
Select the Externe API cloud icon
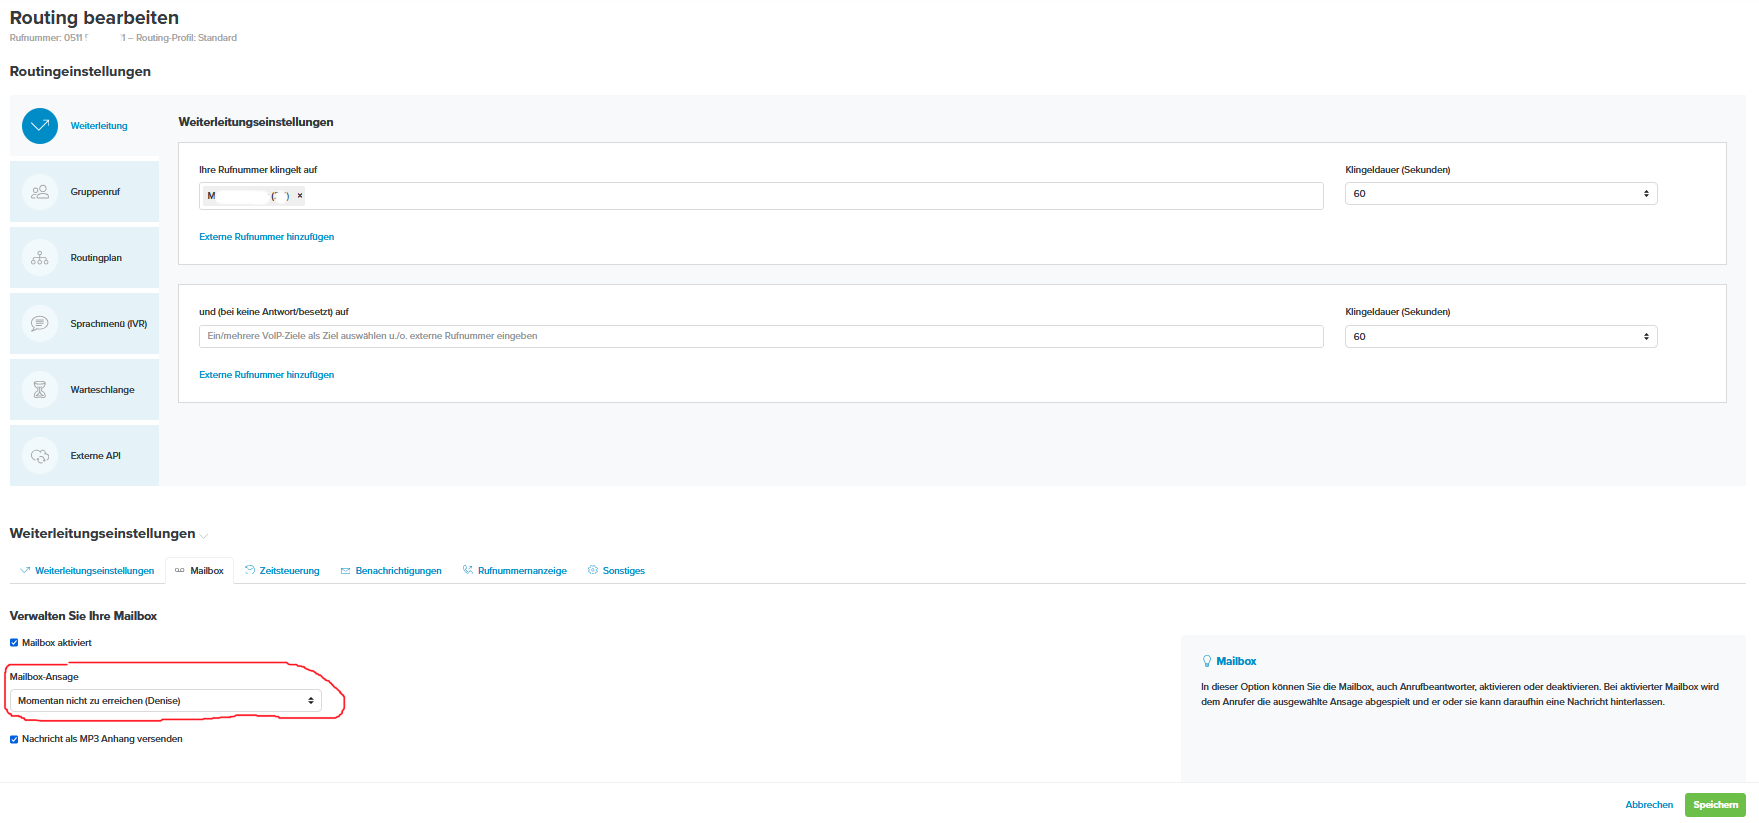(40, 456)
